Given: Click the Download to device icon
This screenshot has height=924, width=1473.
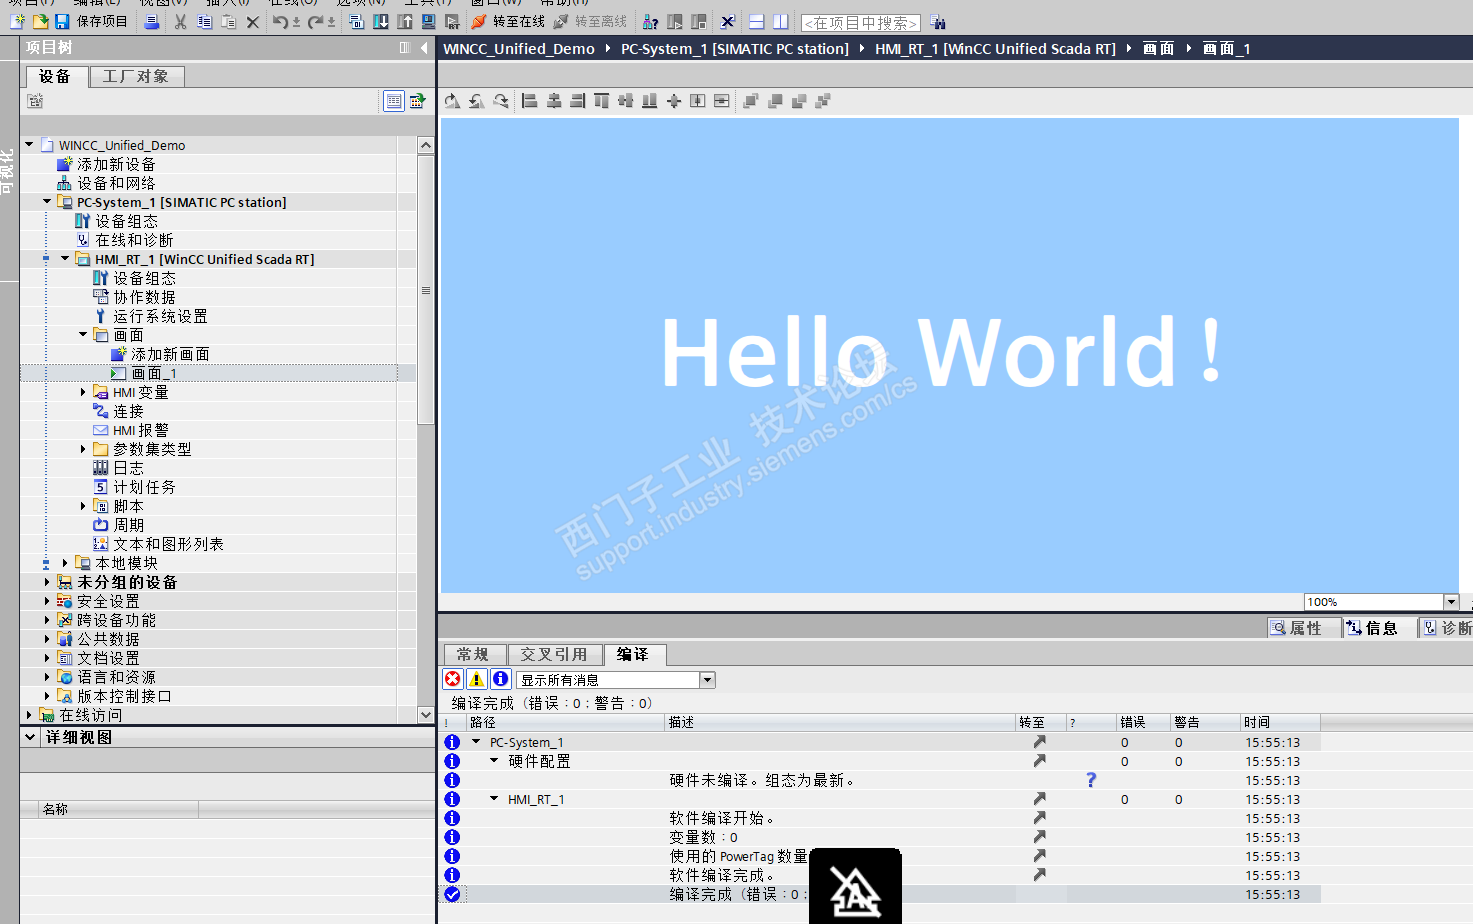Looking at the screenshot, I should point(381,21).
